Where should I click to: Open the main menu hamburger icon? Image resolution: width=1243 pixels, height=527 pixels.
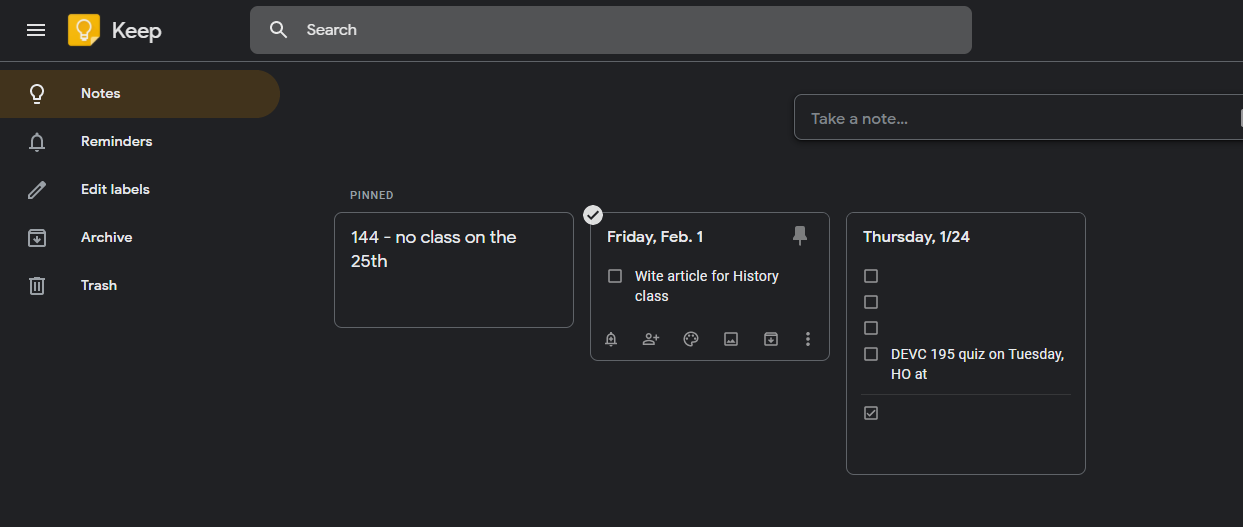(x=36, y=30)
